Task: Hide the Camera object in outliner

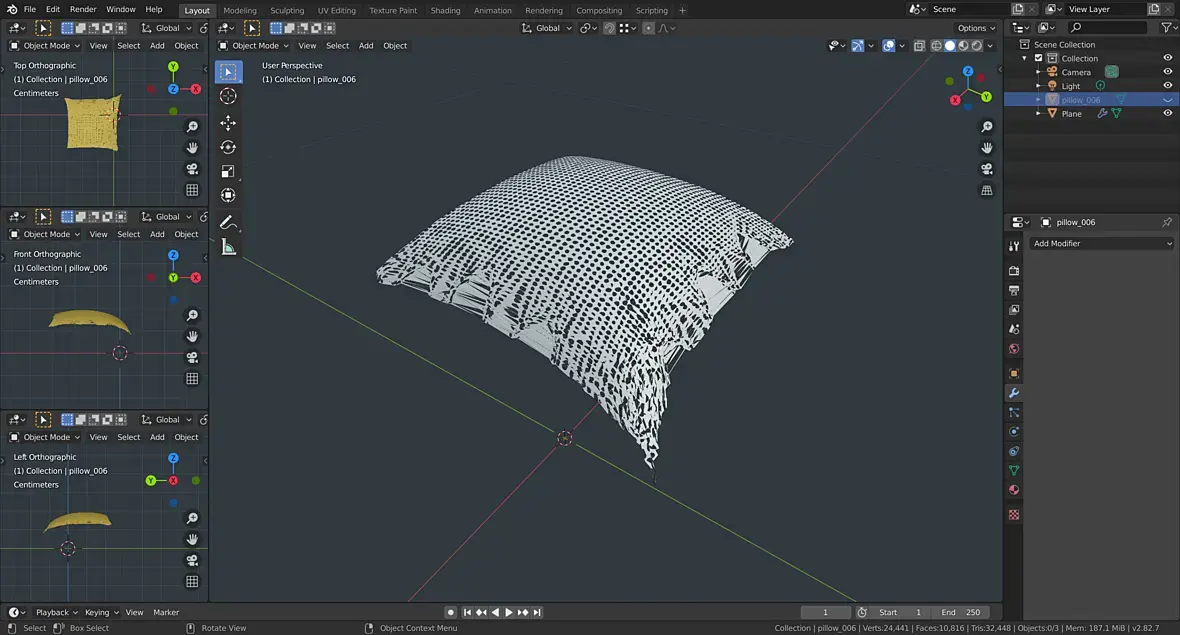Action: (x=1167, y=72)
